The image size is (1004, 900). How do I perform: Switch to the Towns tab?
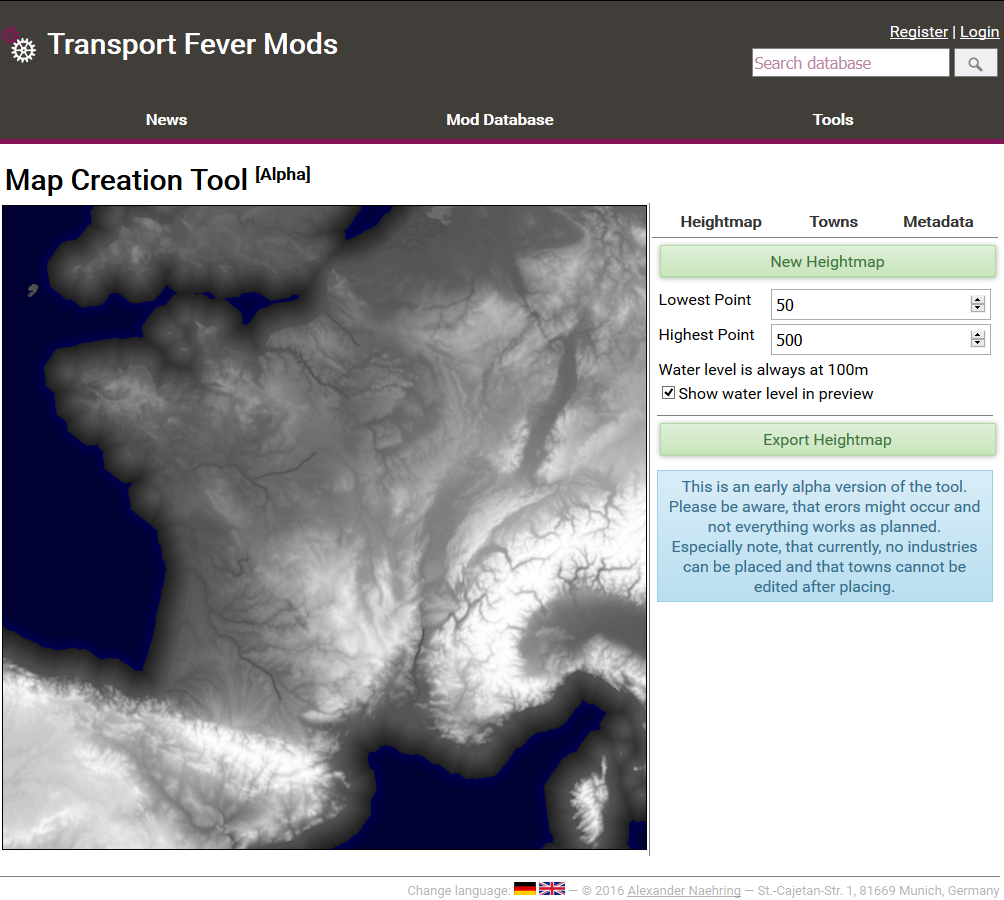point(834,222)
